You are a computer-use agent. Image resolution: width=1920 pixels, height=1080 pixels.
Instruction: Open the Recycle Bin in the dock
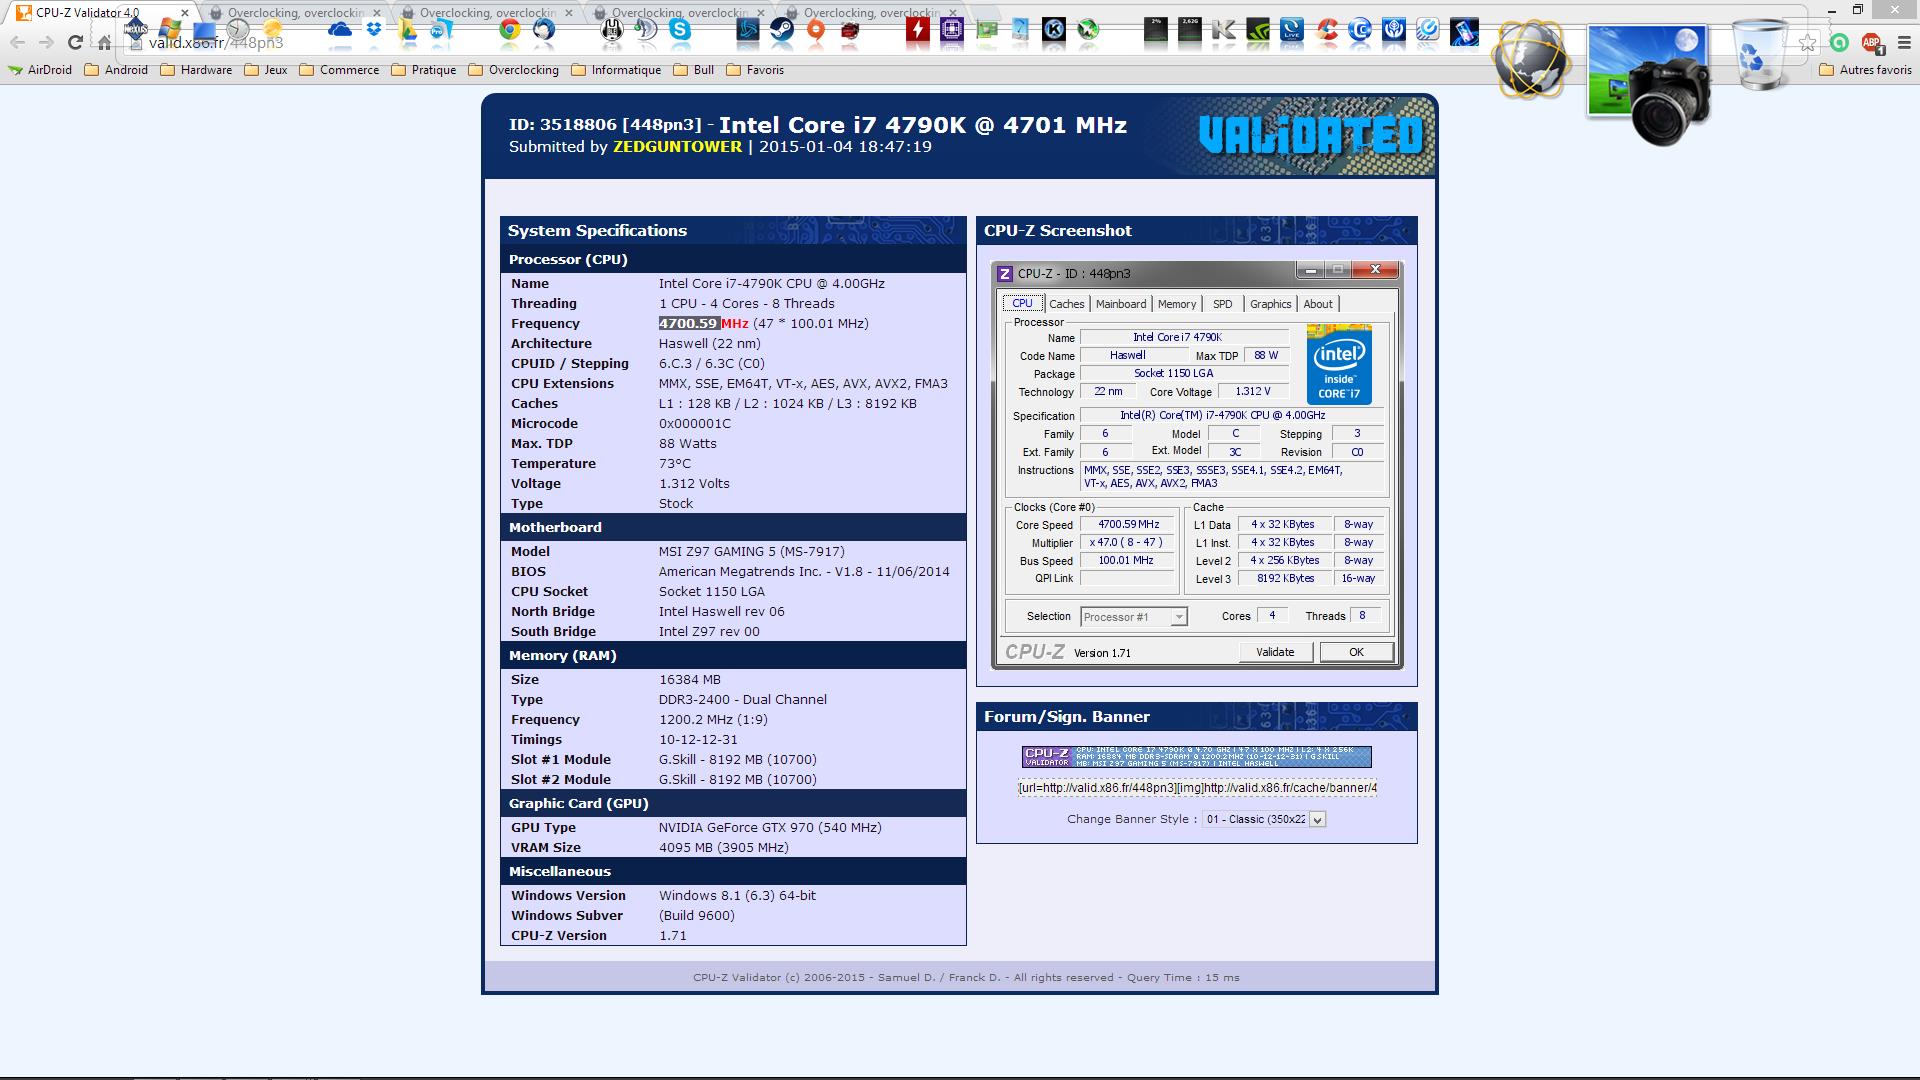[x=1760, y=55]
